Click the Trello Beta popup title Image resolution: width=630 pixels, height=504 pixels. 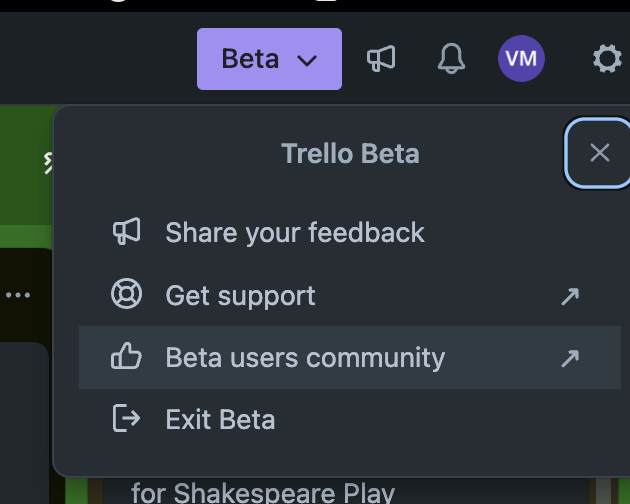tap(350, 154)
